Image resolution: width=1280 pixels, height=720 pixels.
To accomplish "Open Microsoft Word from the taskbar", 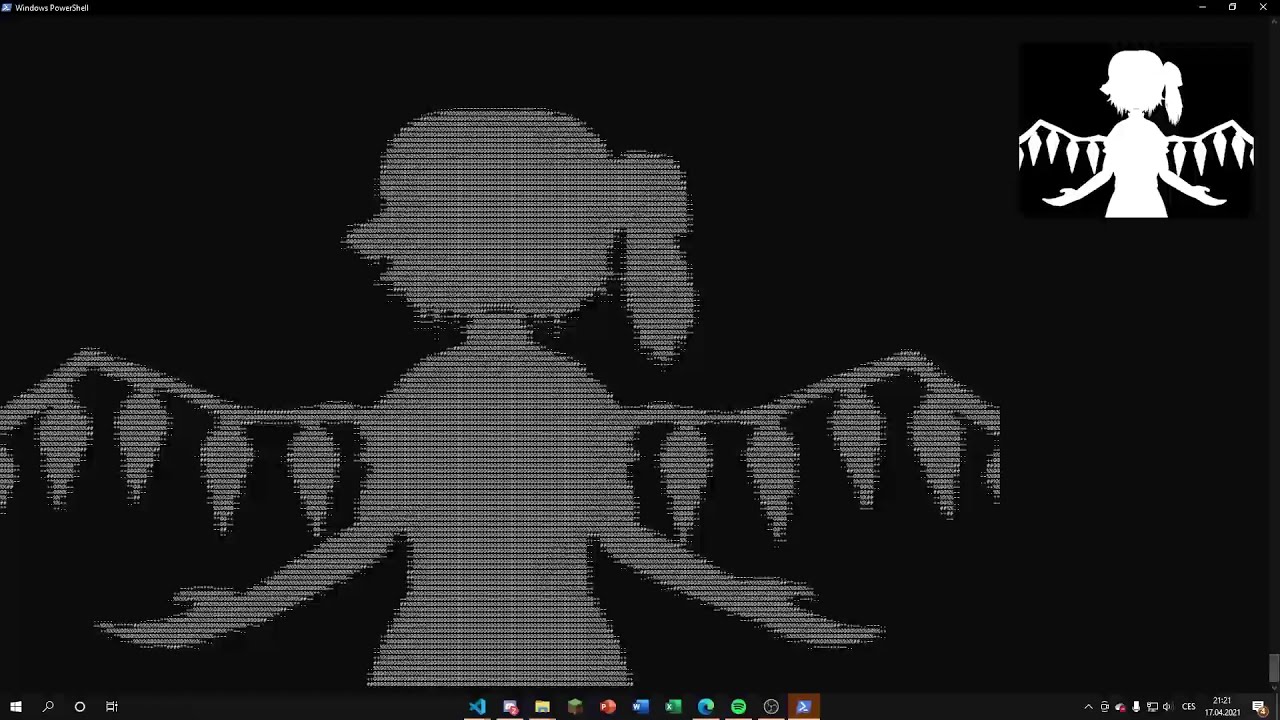I will pos(640,707).
